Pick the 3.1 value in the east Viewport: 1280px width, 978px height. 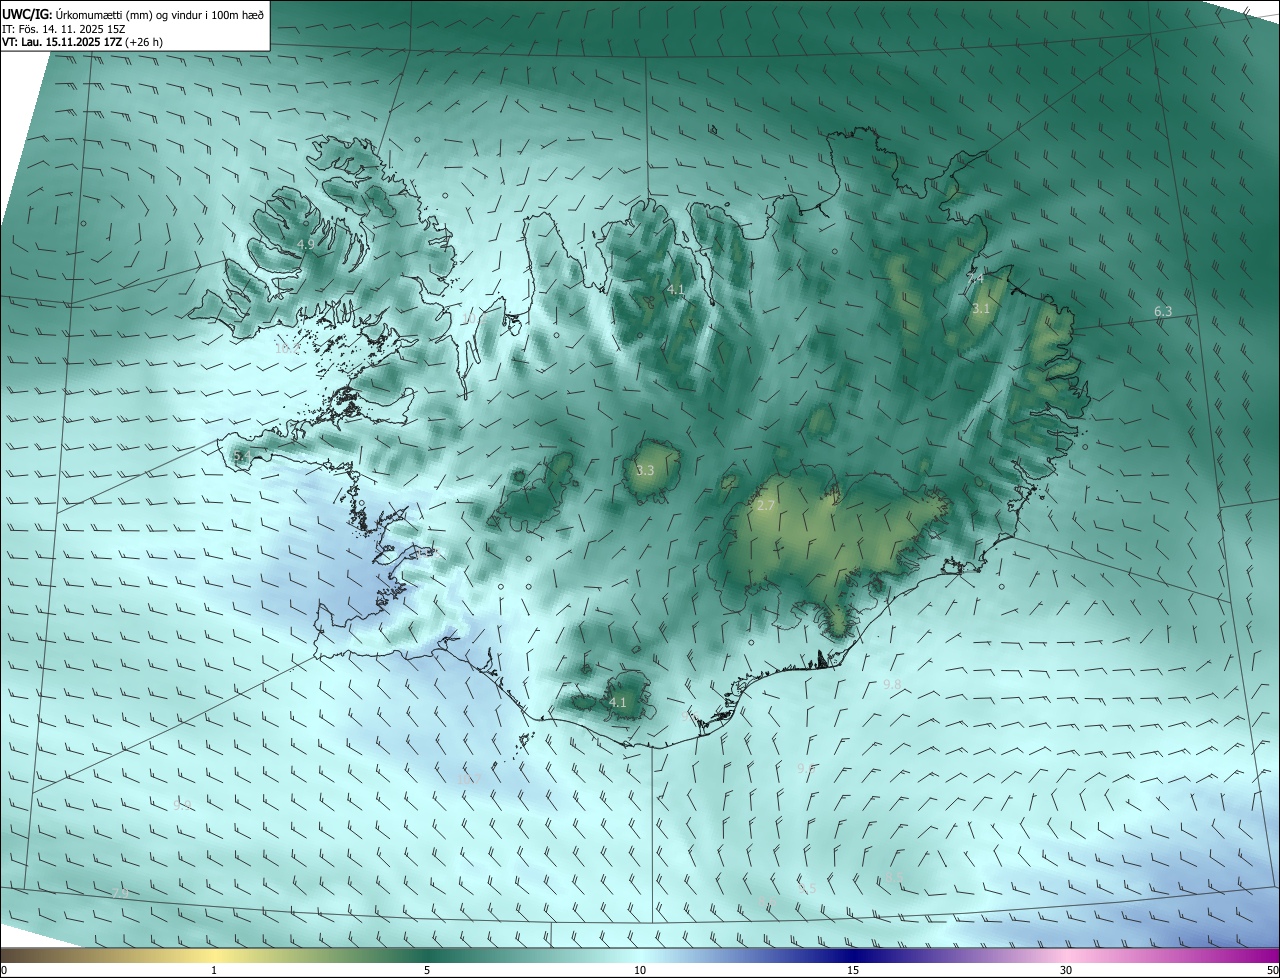(x=981, y=309)
